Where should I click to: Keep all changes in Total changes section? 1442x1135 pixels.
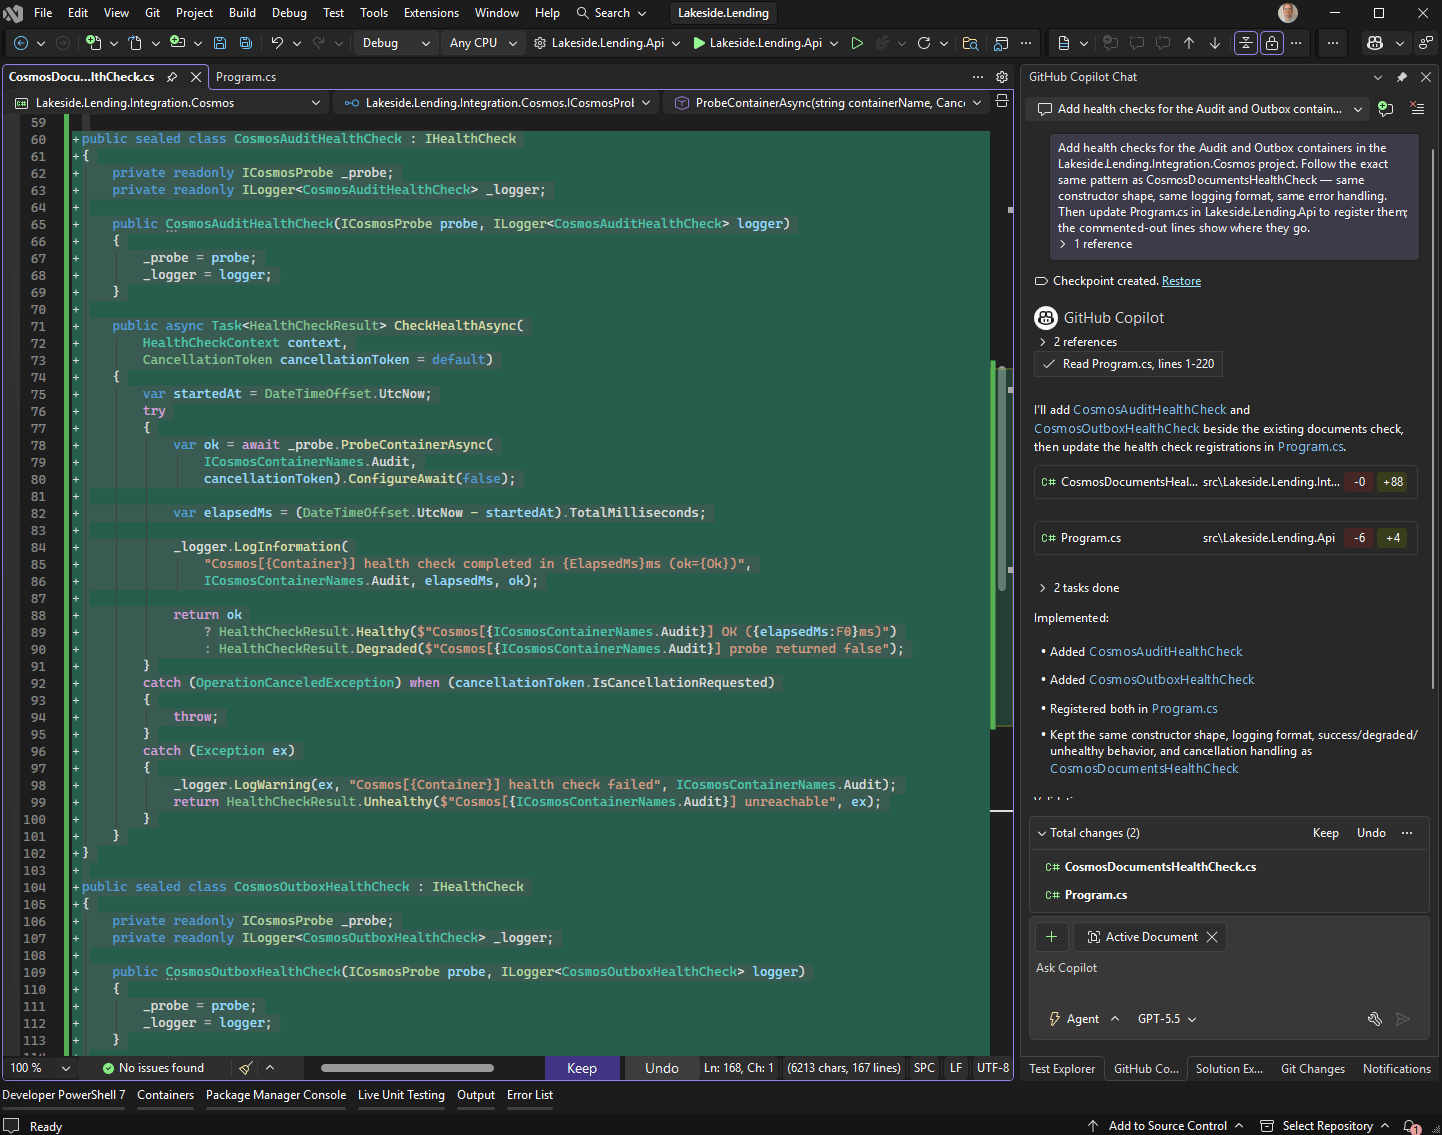tap(1326, 833)
